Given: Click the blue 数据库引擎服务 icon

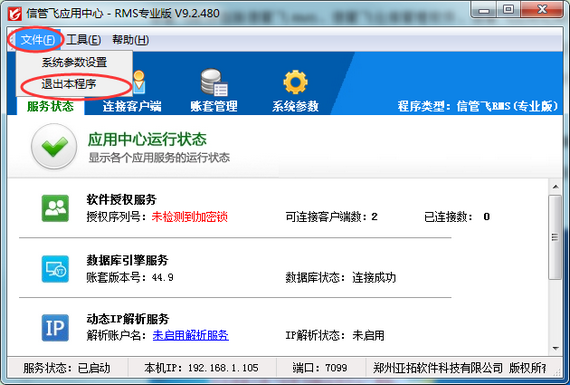Looking at the screenshot, I should (55, 269).
